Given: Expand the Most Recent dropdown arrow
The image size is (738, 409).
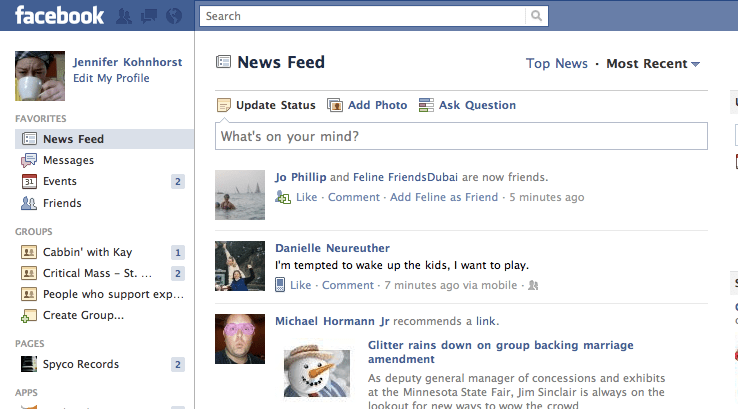Looking at the screenshot, I should point(696,64).
